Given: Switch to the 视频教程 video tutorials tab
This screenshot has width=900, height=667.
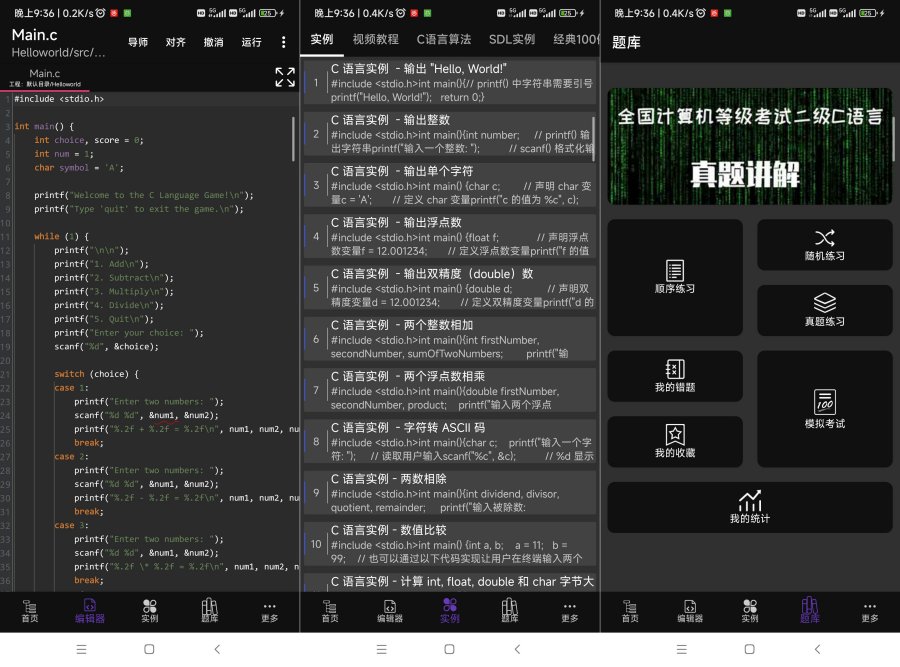Looking at the screenshot, I should coord(377,40).
